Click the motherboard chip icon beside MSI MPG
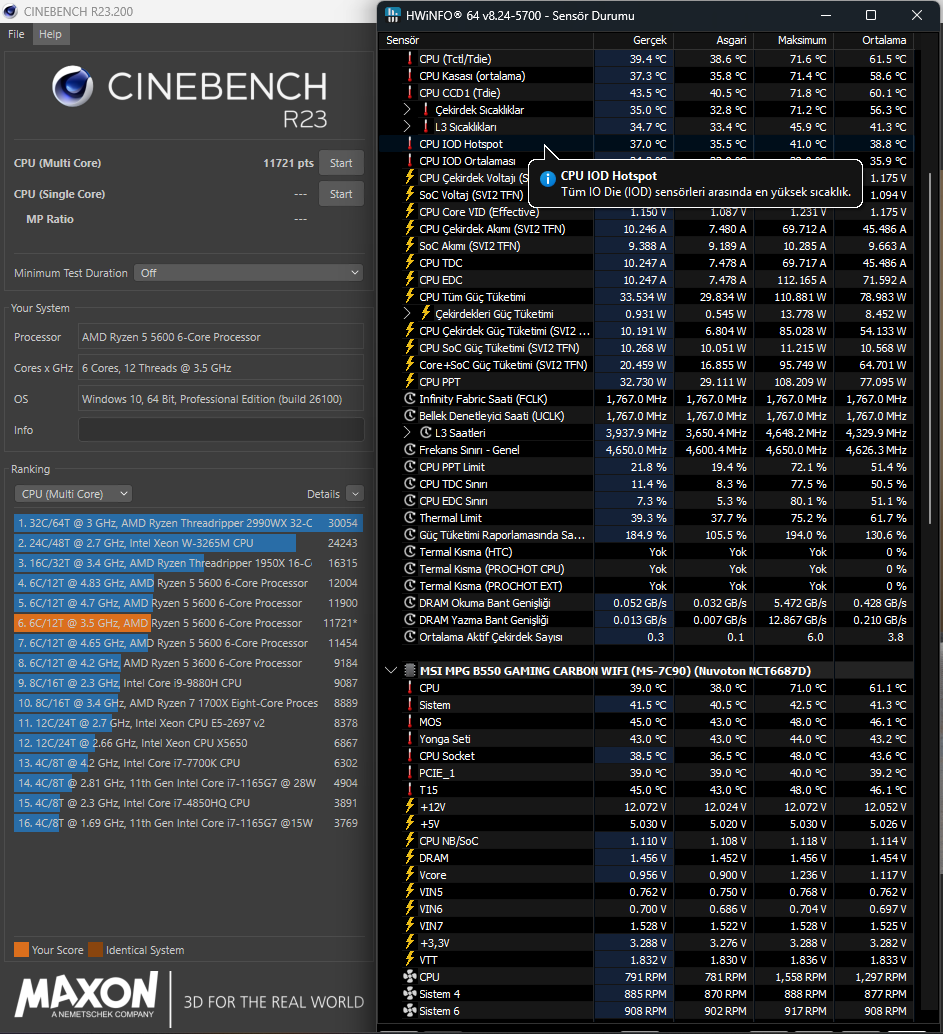Viewport: 943px width, 1034px height. point(410,671)
